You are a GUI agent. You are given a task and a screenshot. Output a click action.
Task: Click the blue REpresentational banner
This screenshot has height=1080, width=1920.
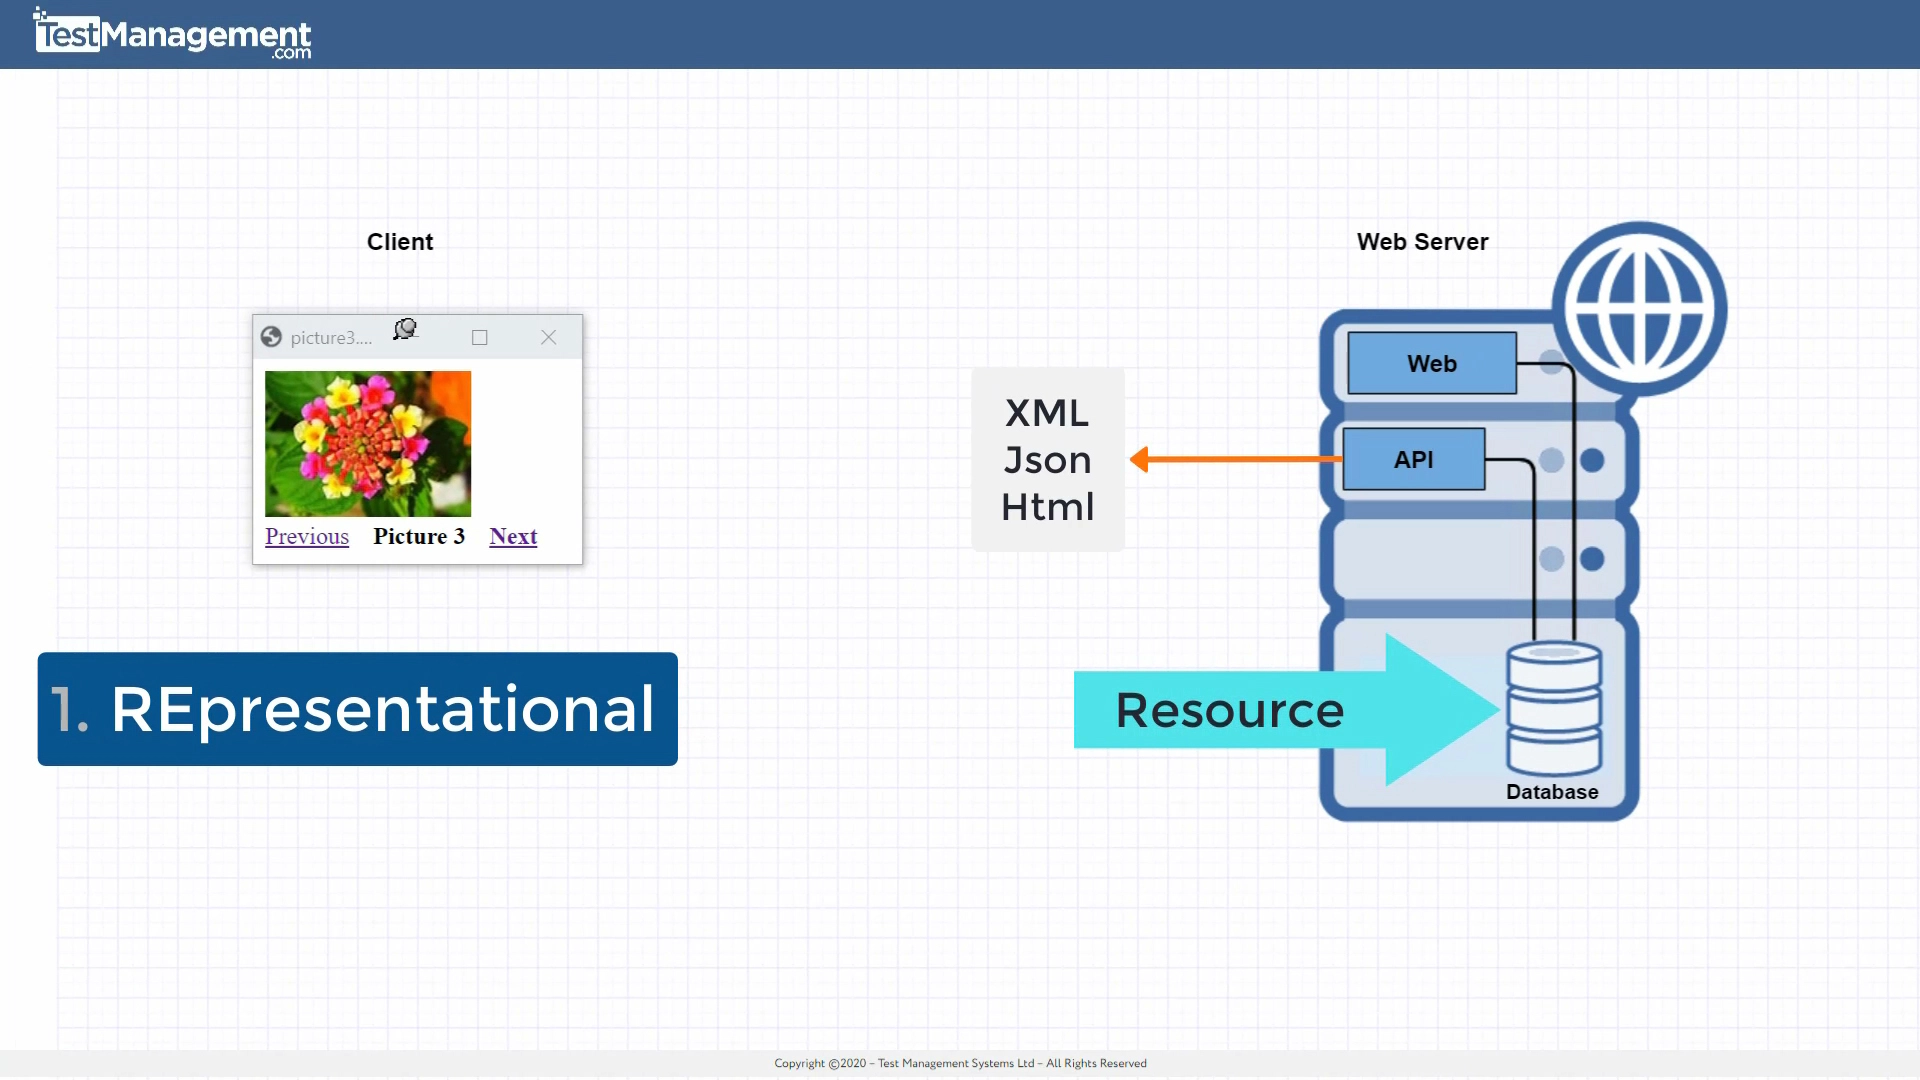pos(356,709)
